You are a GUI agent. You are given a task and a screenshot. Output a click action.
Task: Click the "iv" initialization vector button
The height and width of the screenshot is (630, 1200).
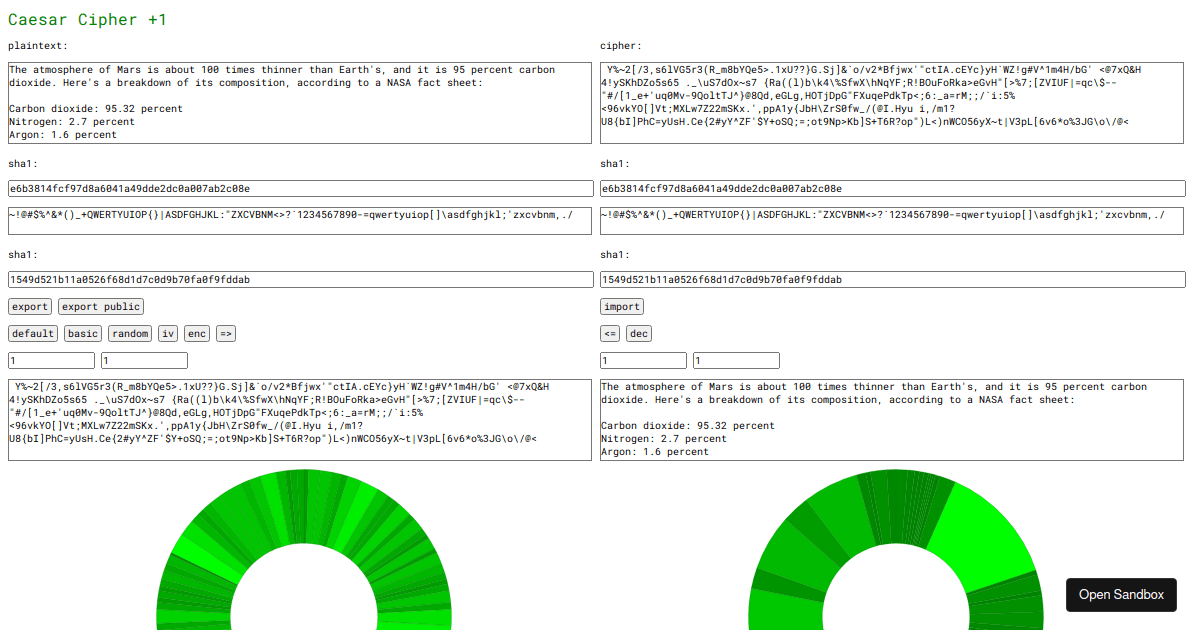pos(167,333)
